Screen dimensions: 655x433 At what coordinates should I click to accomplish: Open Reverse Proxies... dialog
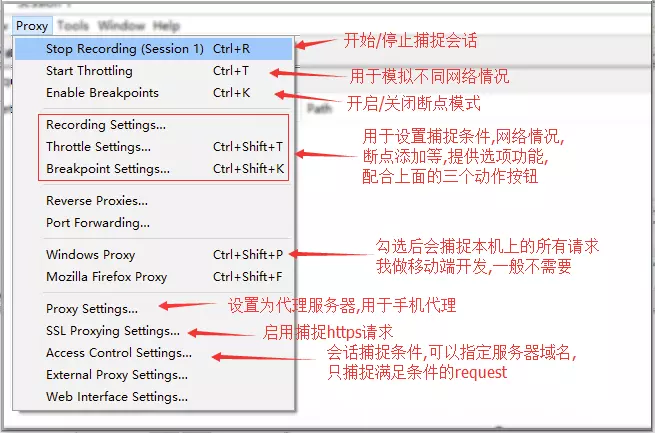coord(154,201)
